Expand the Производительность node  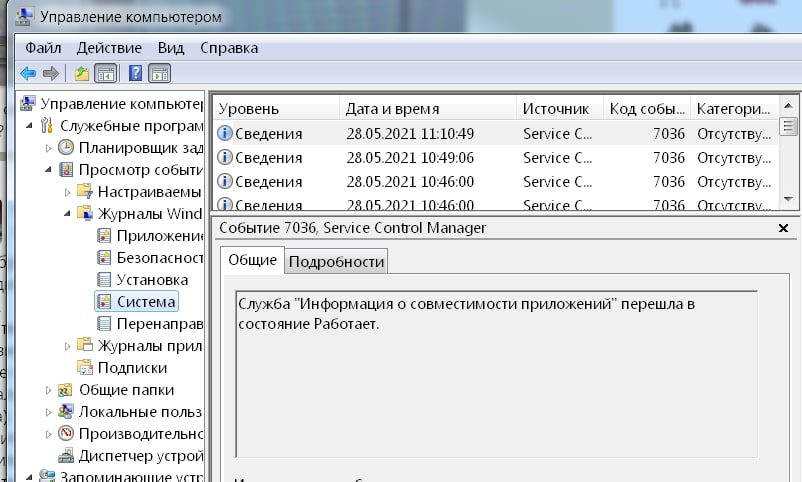pyautogui.click(x=49, y=434)
